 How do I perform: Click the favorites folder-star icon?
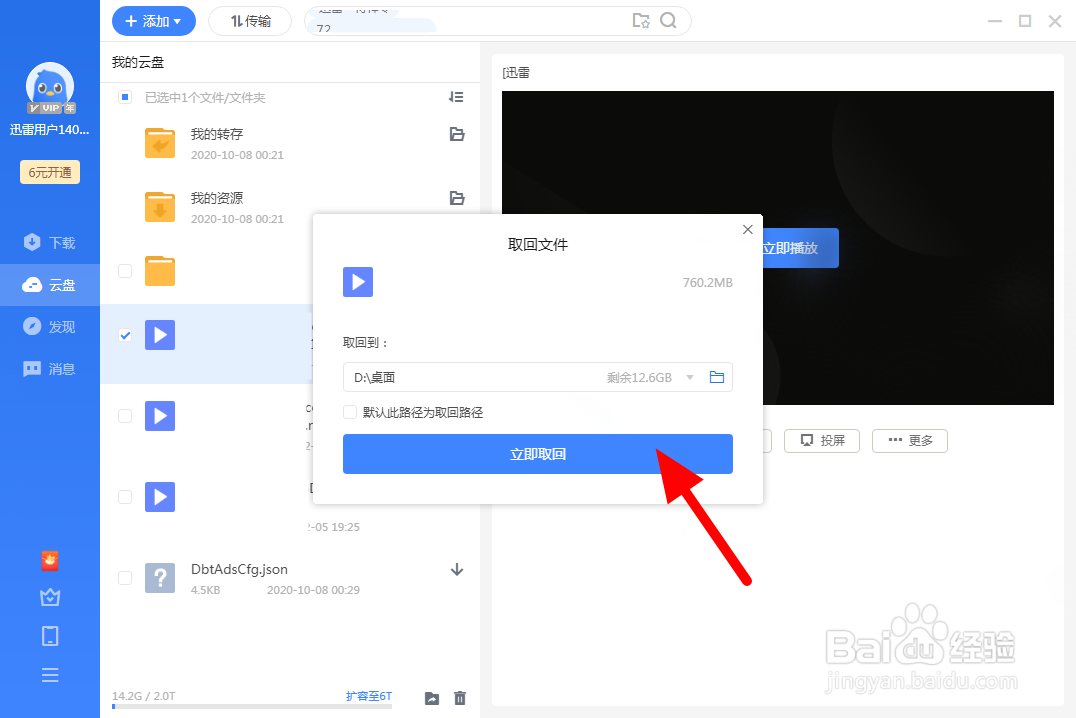pos(641,21)
